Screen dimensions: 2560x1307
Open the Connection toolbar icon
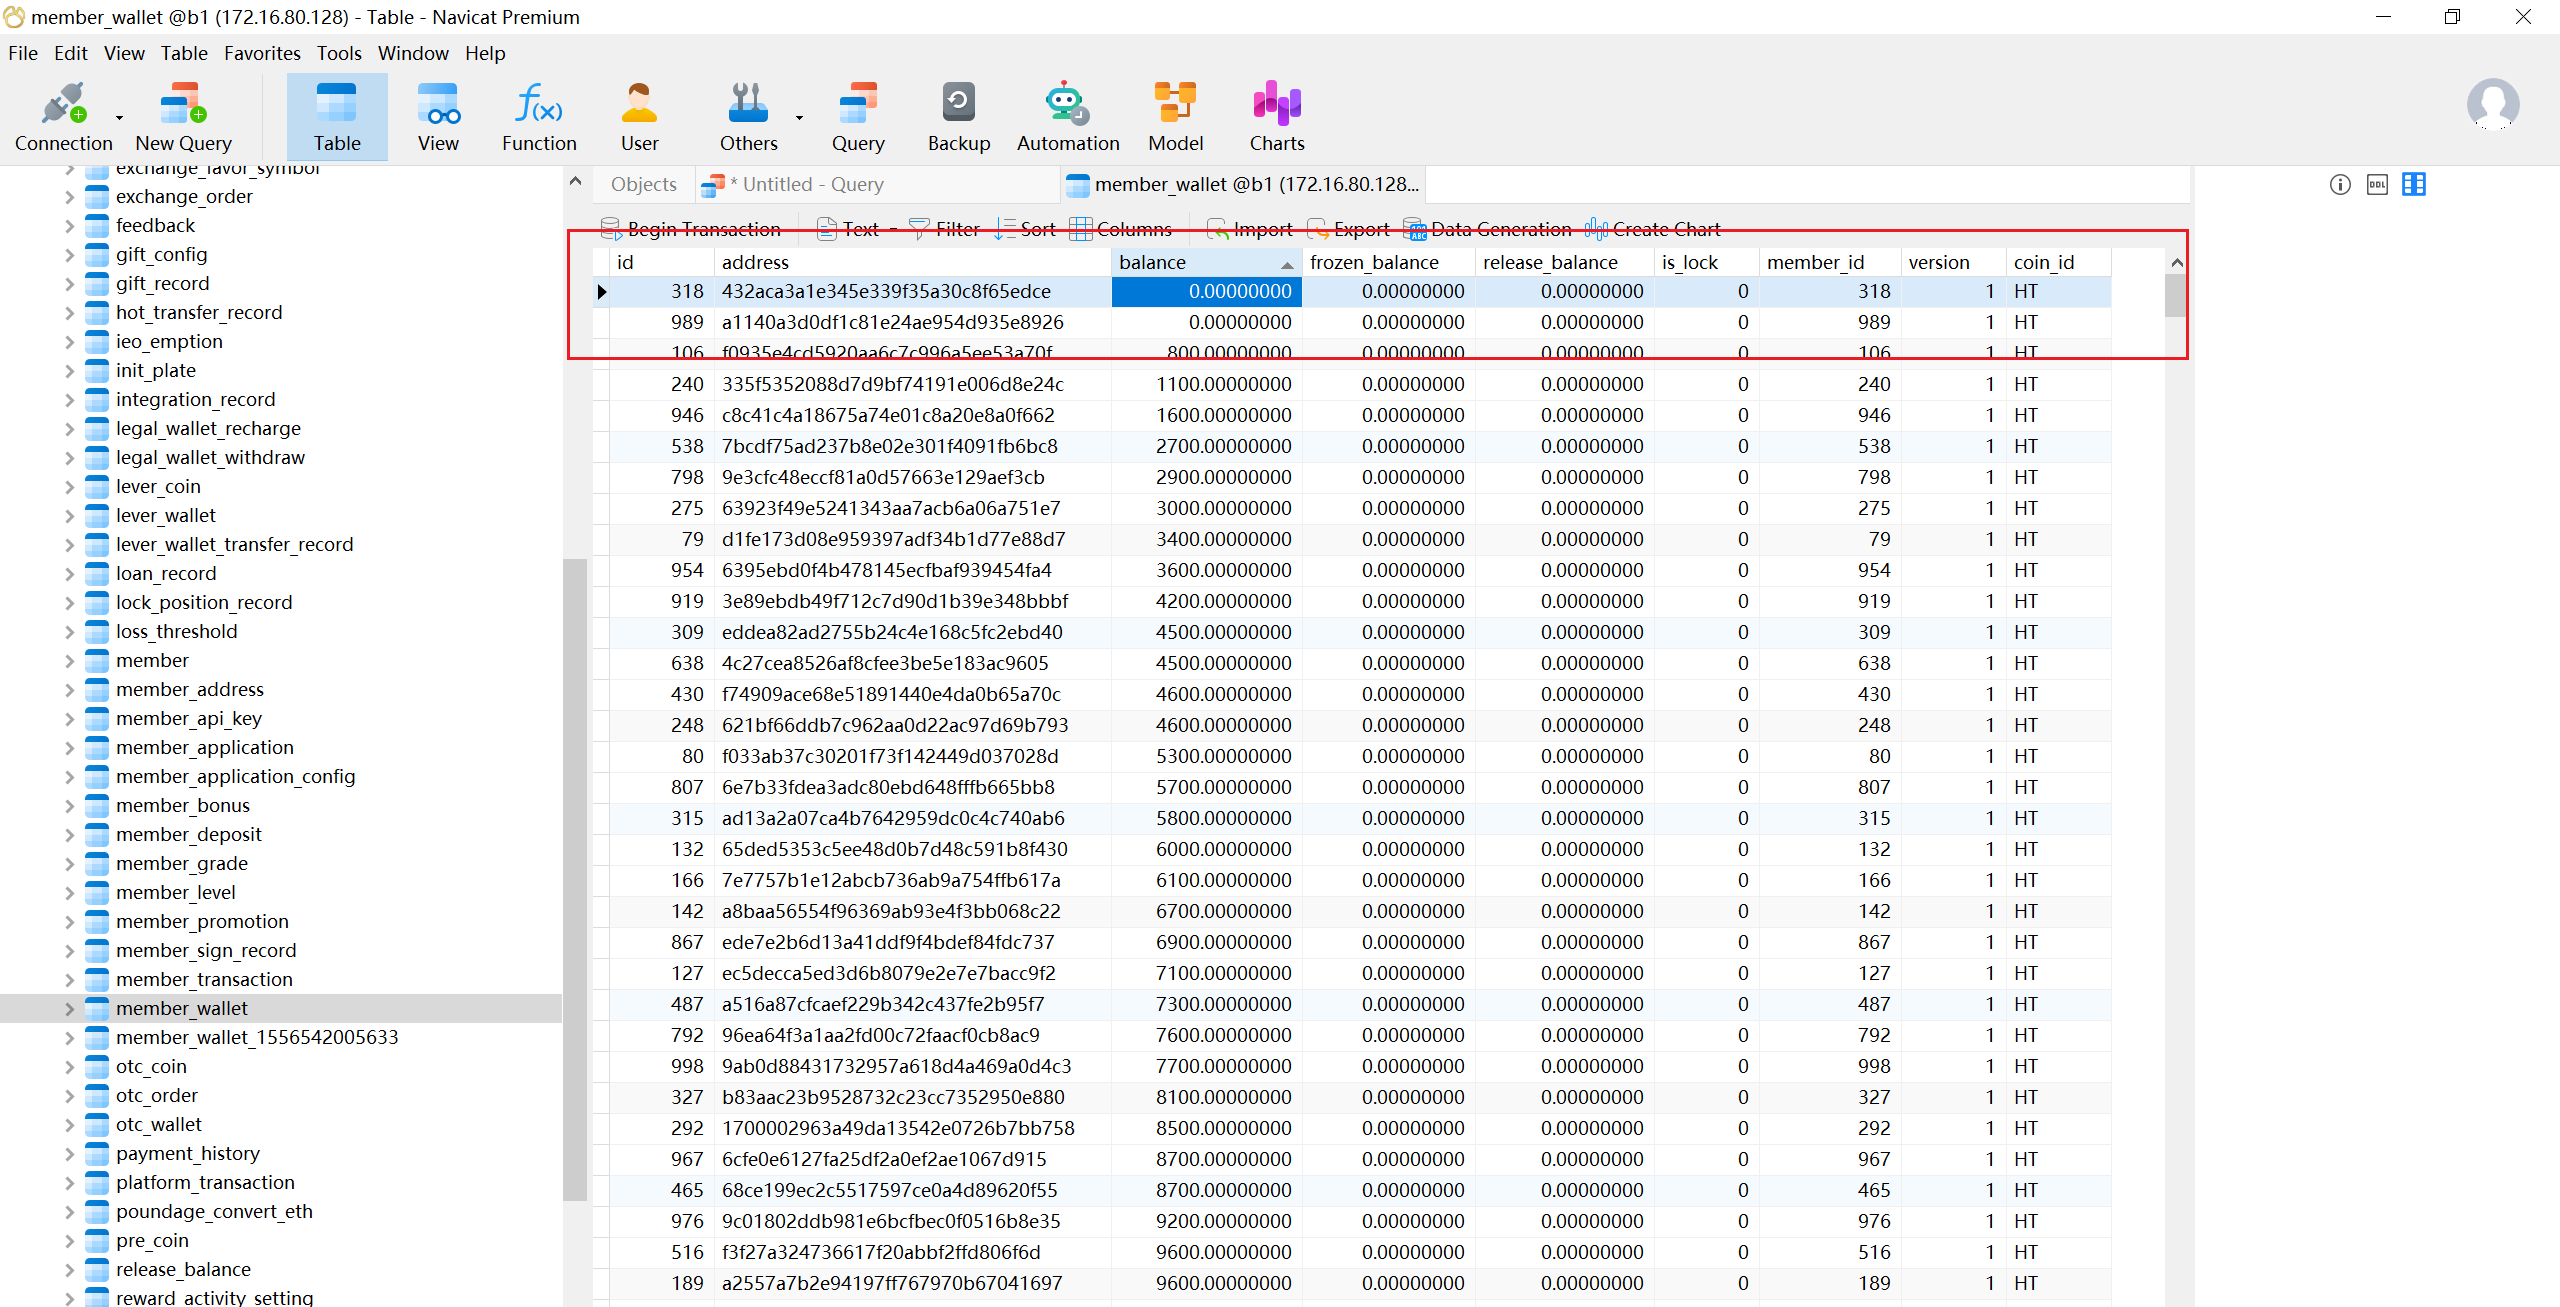pyautogui.click(x=63, y=117)
